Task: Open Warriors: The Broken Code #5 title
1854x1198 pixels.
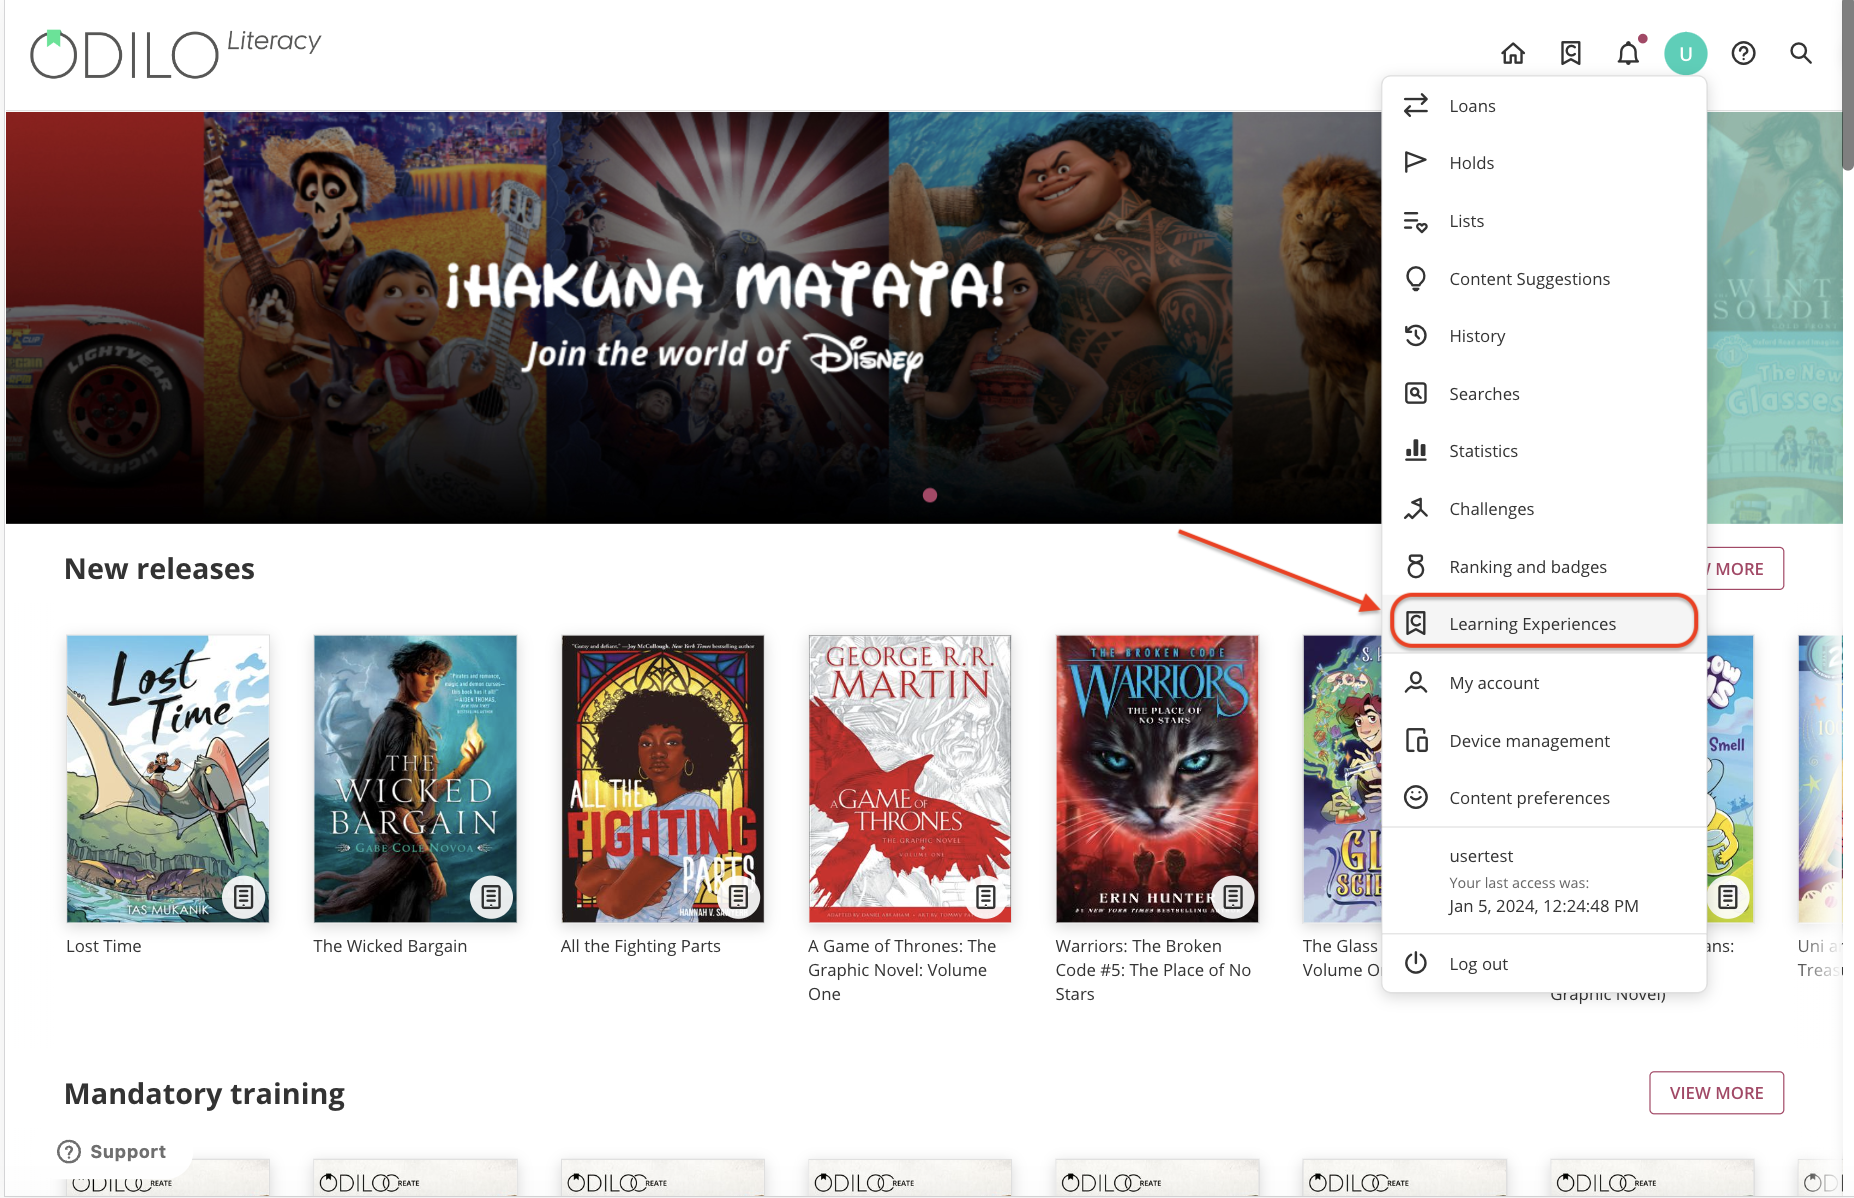Action: 1153,970
